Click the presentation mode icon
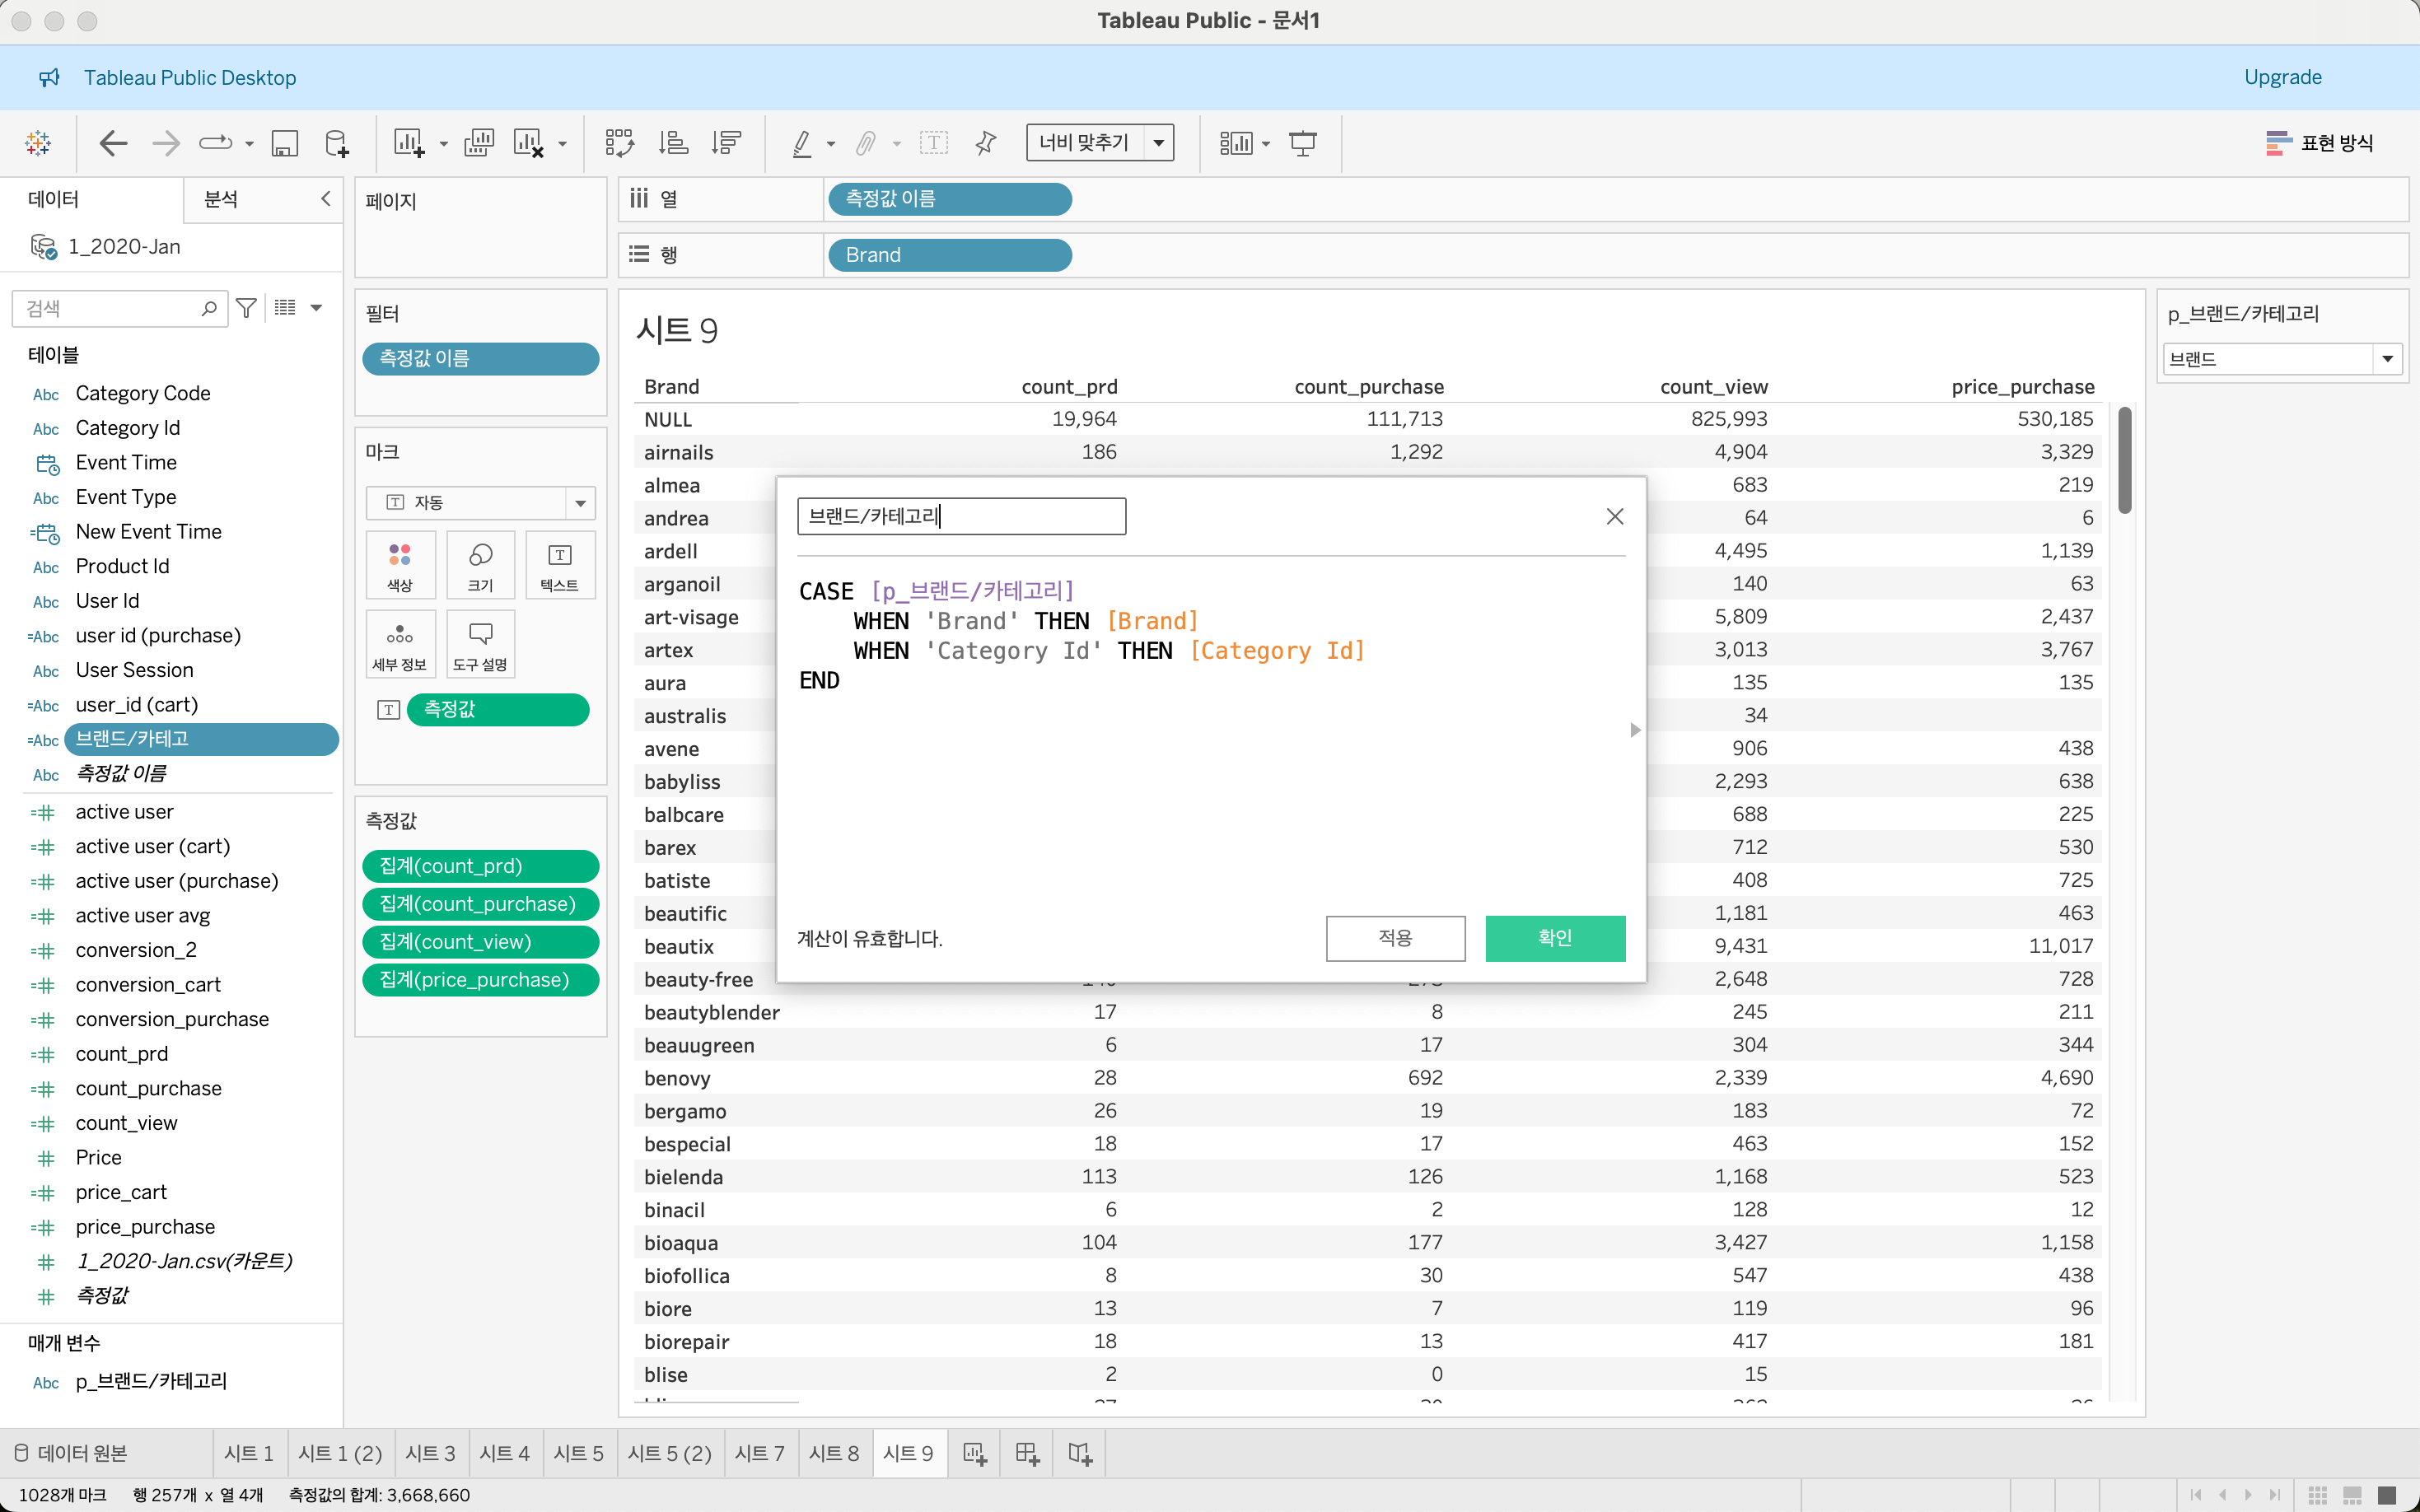The height and width of the screenshot is (1512, 2420). (x=1302, y=143)
